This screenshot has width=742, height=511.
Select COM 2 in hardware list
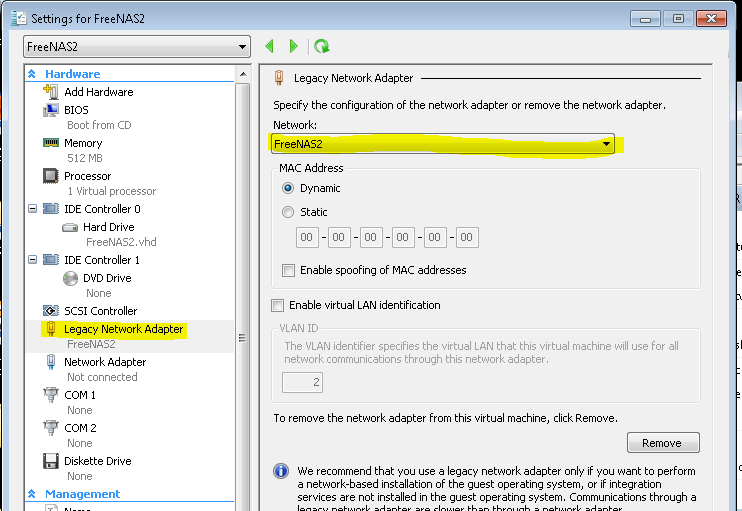click(x=80, y=428)
